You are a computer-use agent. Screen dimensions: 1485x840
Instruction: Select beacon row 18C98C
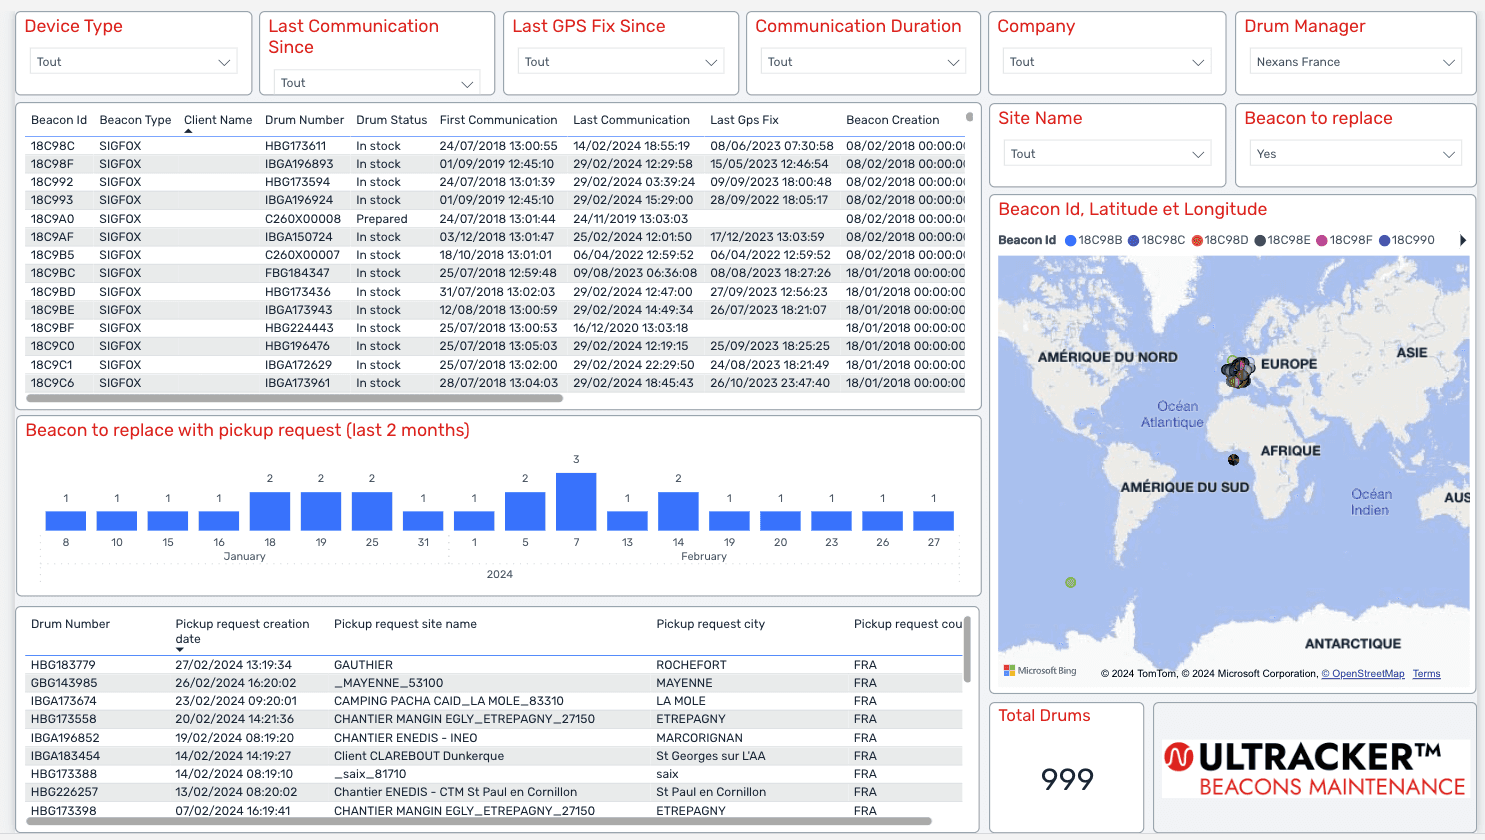coord(496,146)
